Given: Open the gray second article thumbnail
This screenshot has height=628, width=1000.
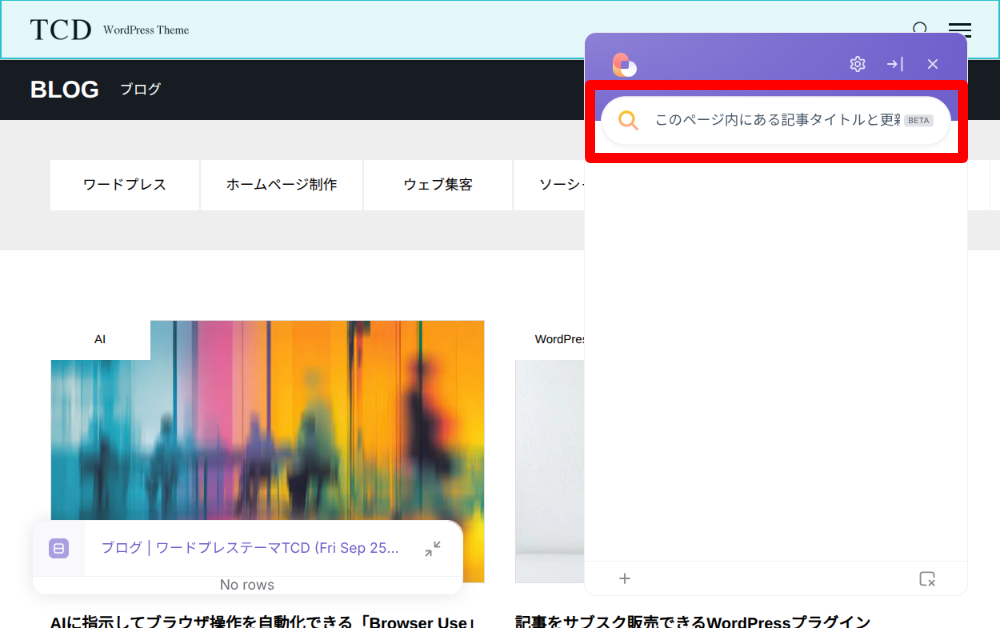Looking at the screenshot, I should (550, 471).
